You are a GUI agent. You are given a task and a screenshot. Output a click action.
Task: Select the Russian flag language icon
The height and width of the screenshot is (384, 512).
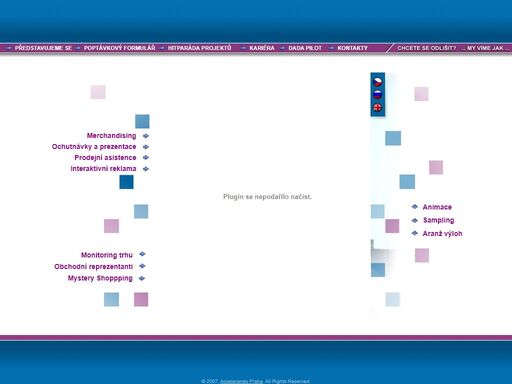pos(378,94)
